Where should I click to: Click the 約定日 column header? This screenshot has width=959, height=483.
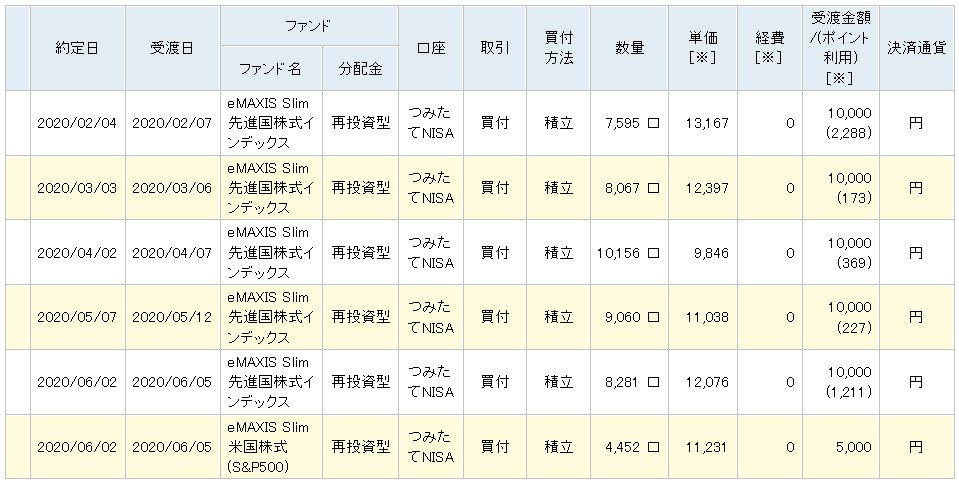point(76,48)
